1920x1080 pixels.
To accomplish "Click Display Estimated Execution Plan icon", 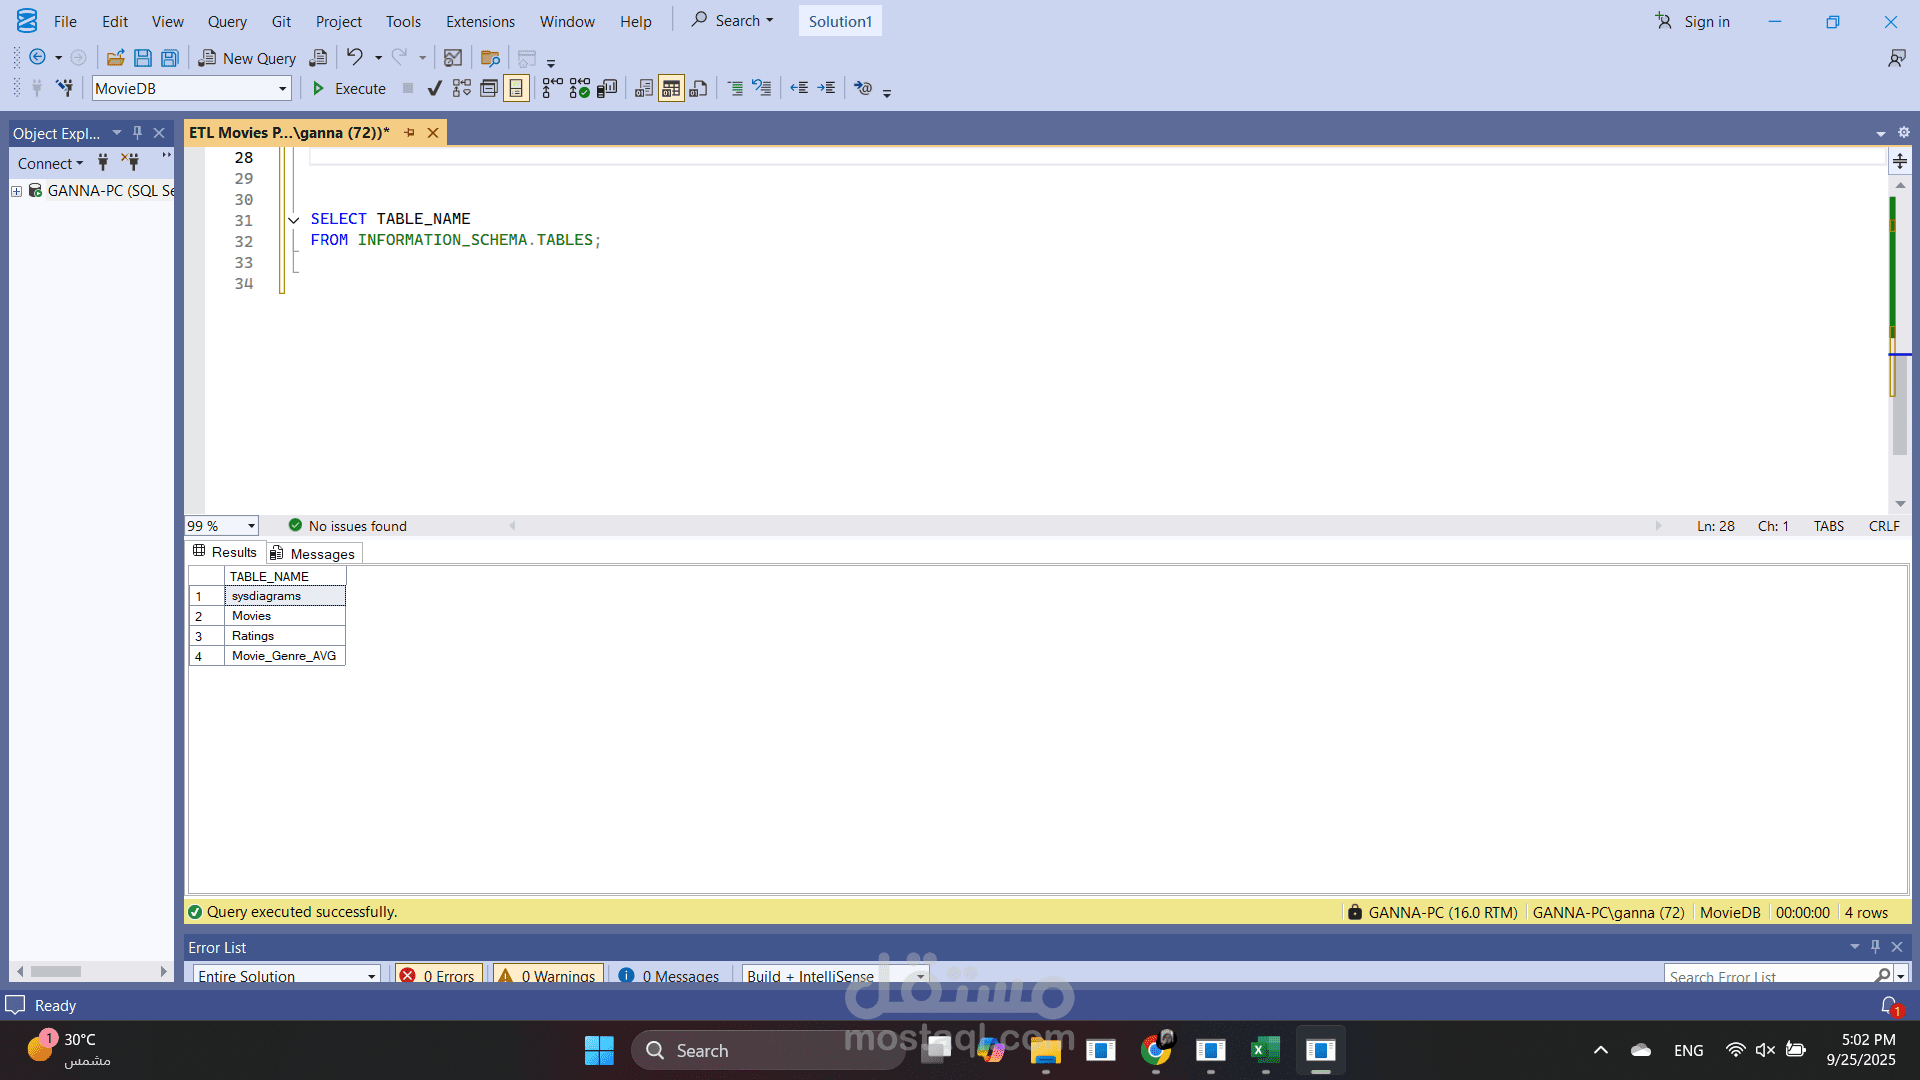I will [461, 88].
